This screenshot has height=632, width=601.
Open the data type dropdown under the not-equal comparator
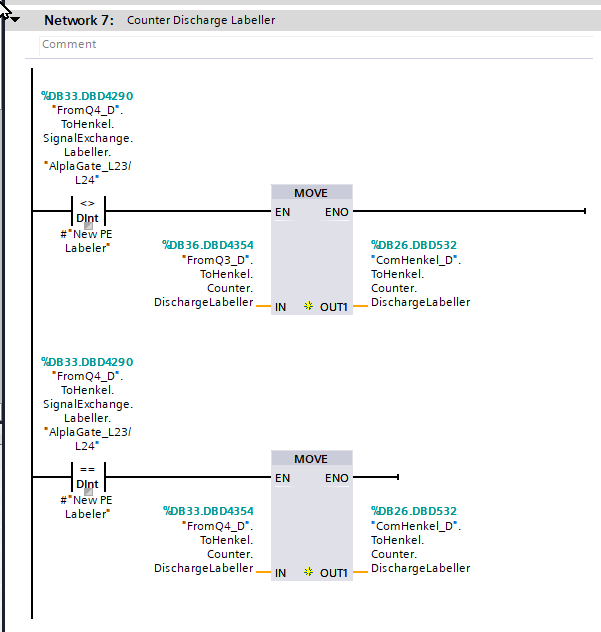click(x=88, y=226)
